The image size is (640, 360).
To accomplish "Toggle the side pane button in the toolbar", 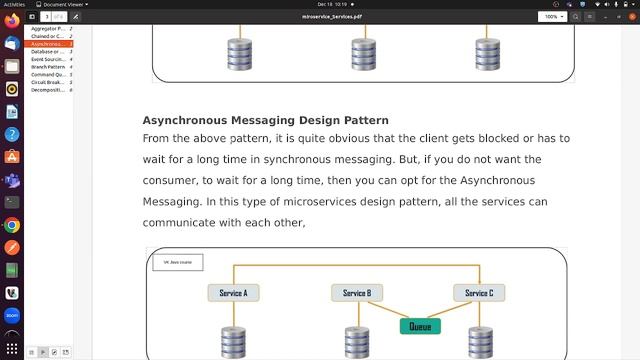I will [x=32, y=17].
